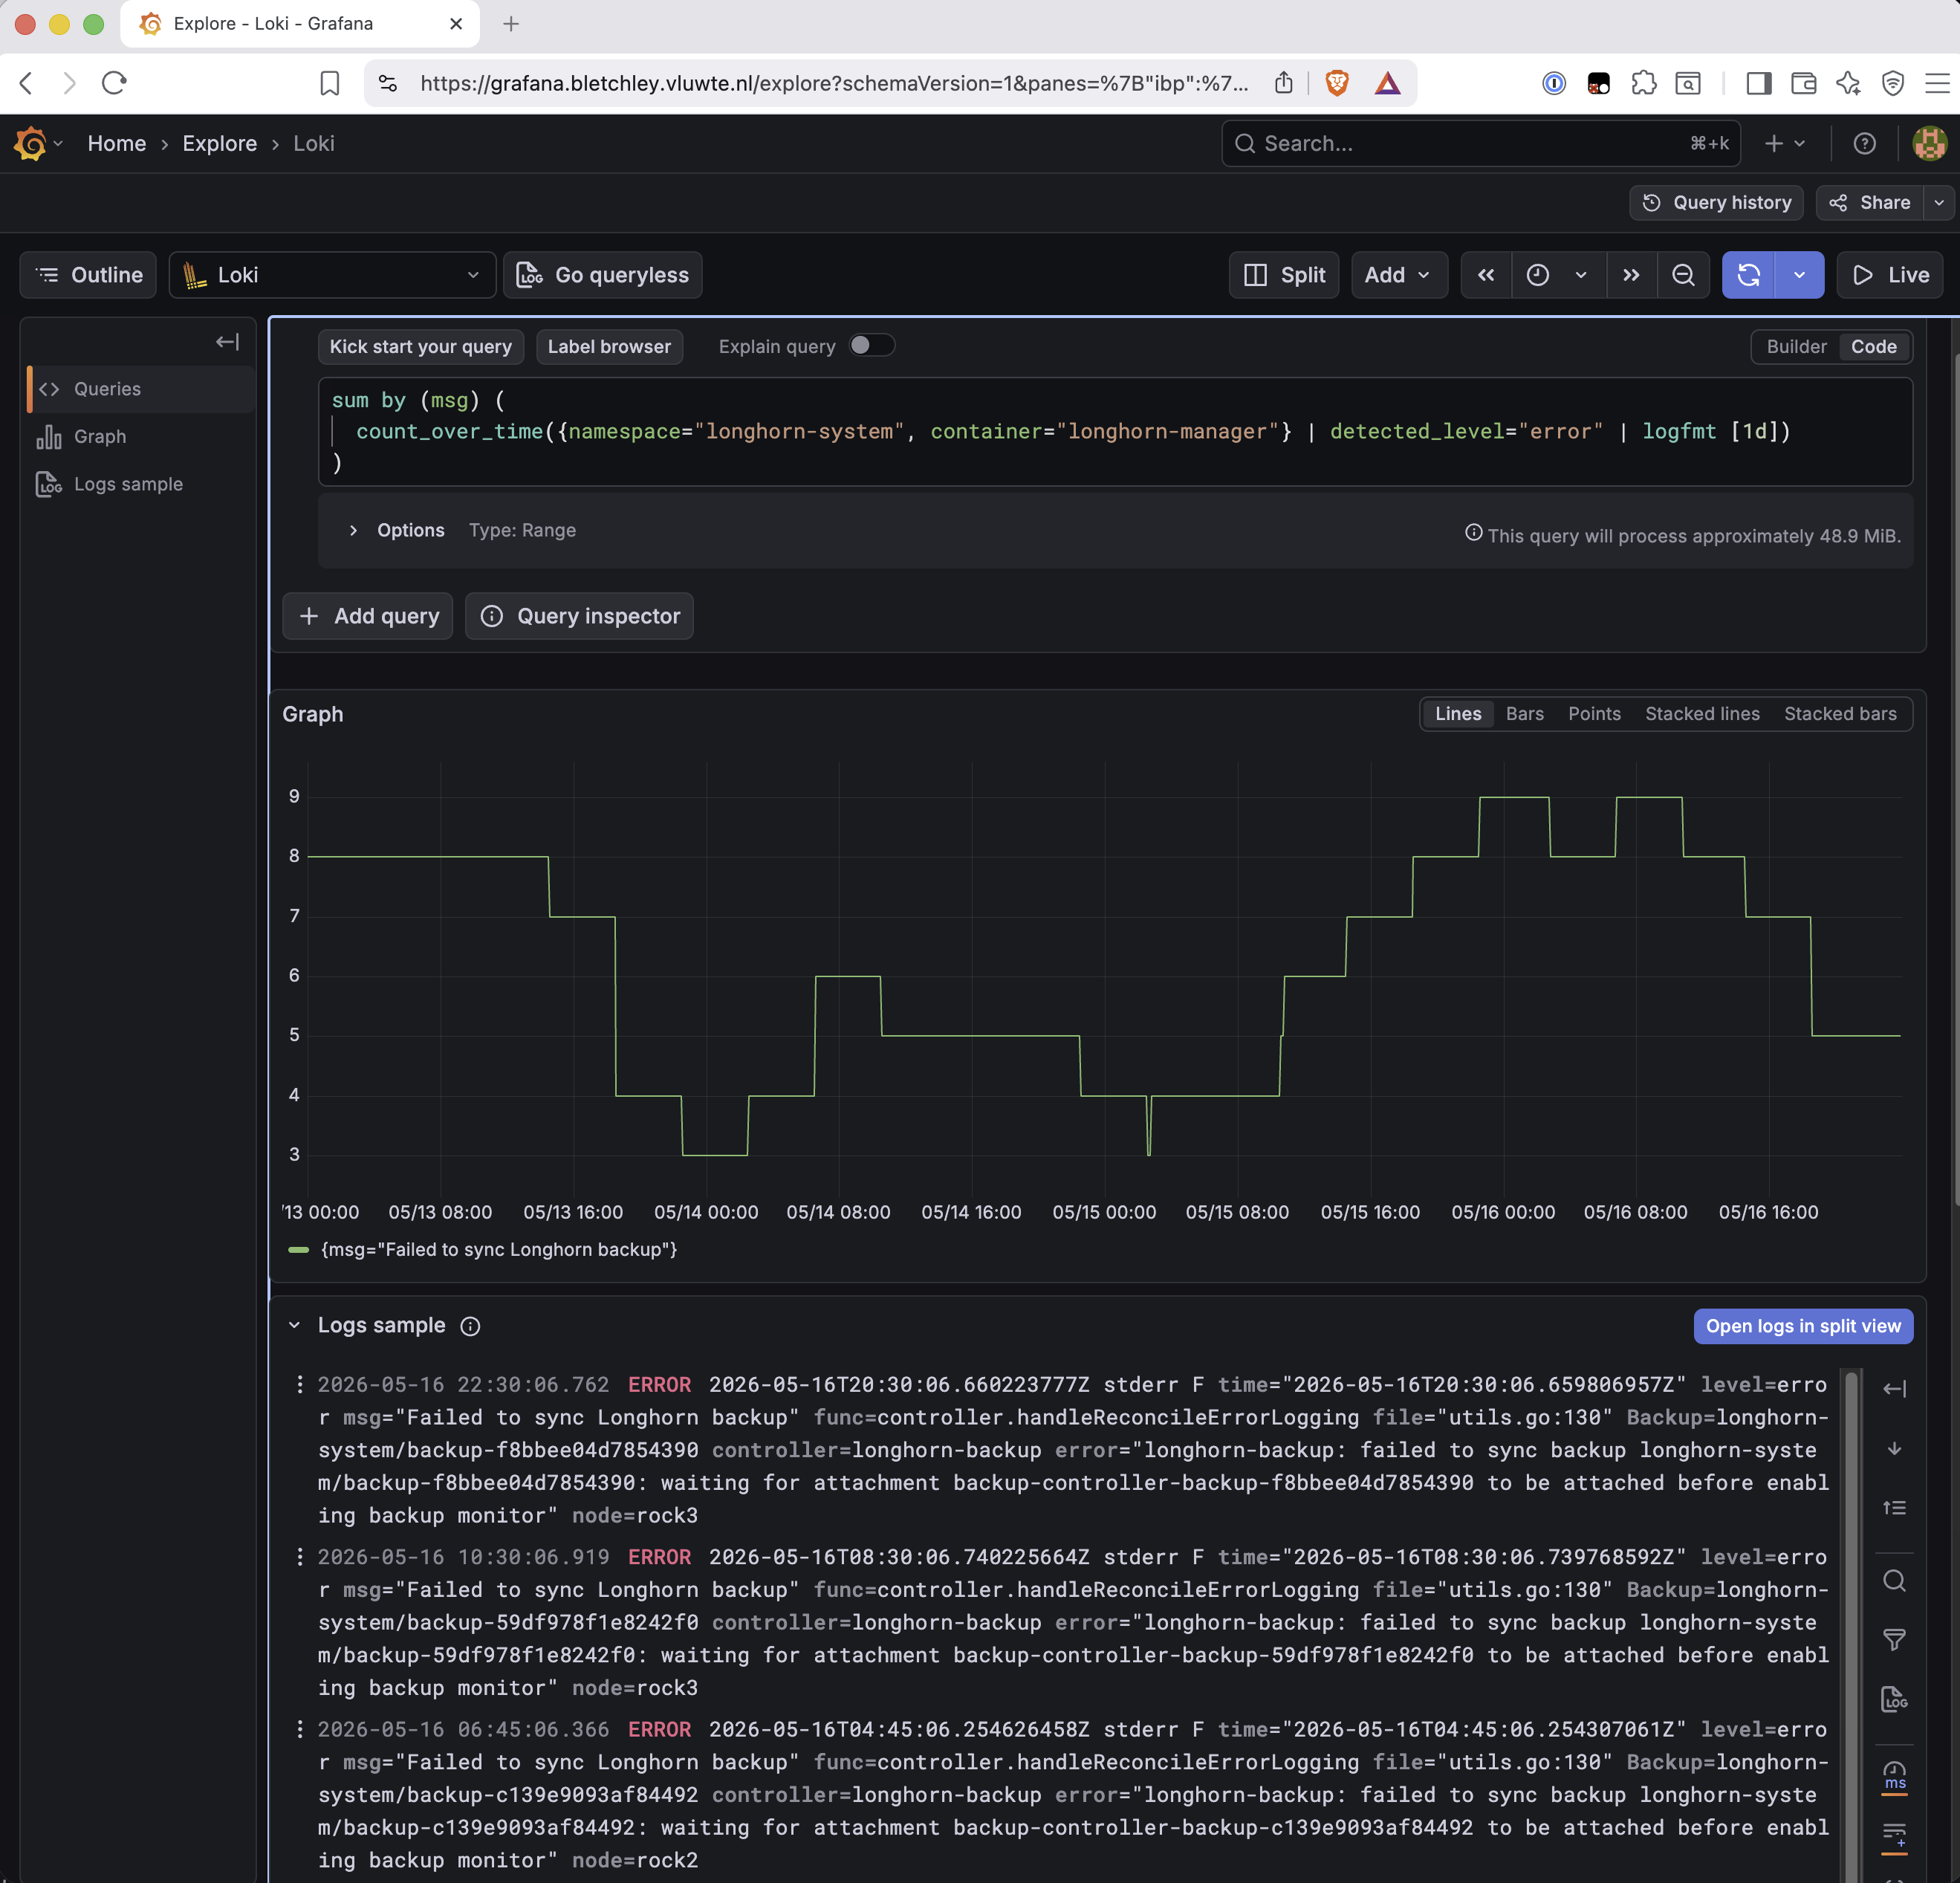
Task: Switch editor to Code mode
Action: click(1873, 347)
